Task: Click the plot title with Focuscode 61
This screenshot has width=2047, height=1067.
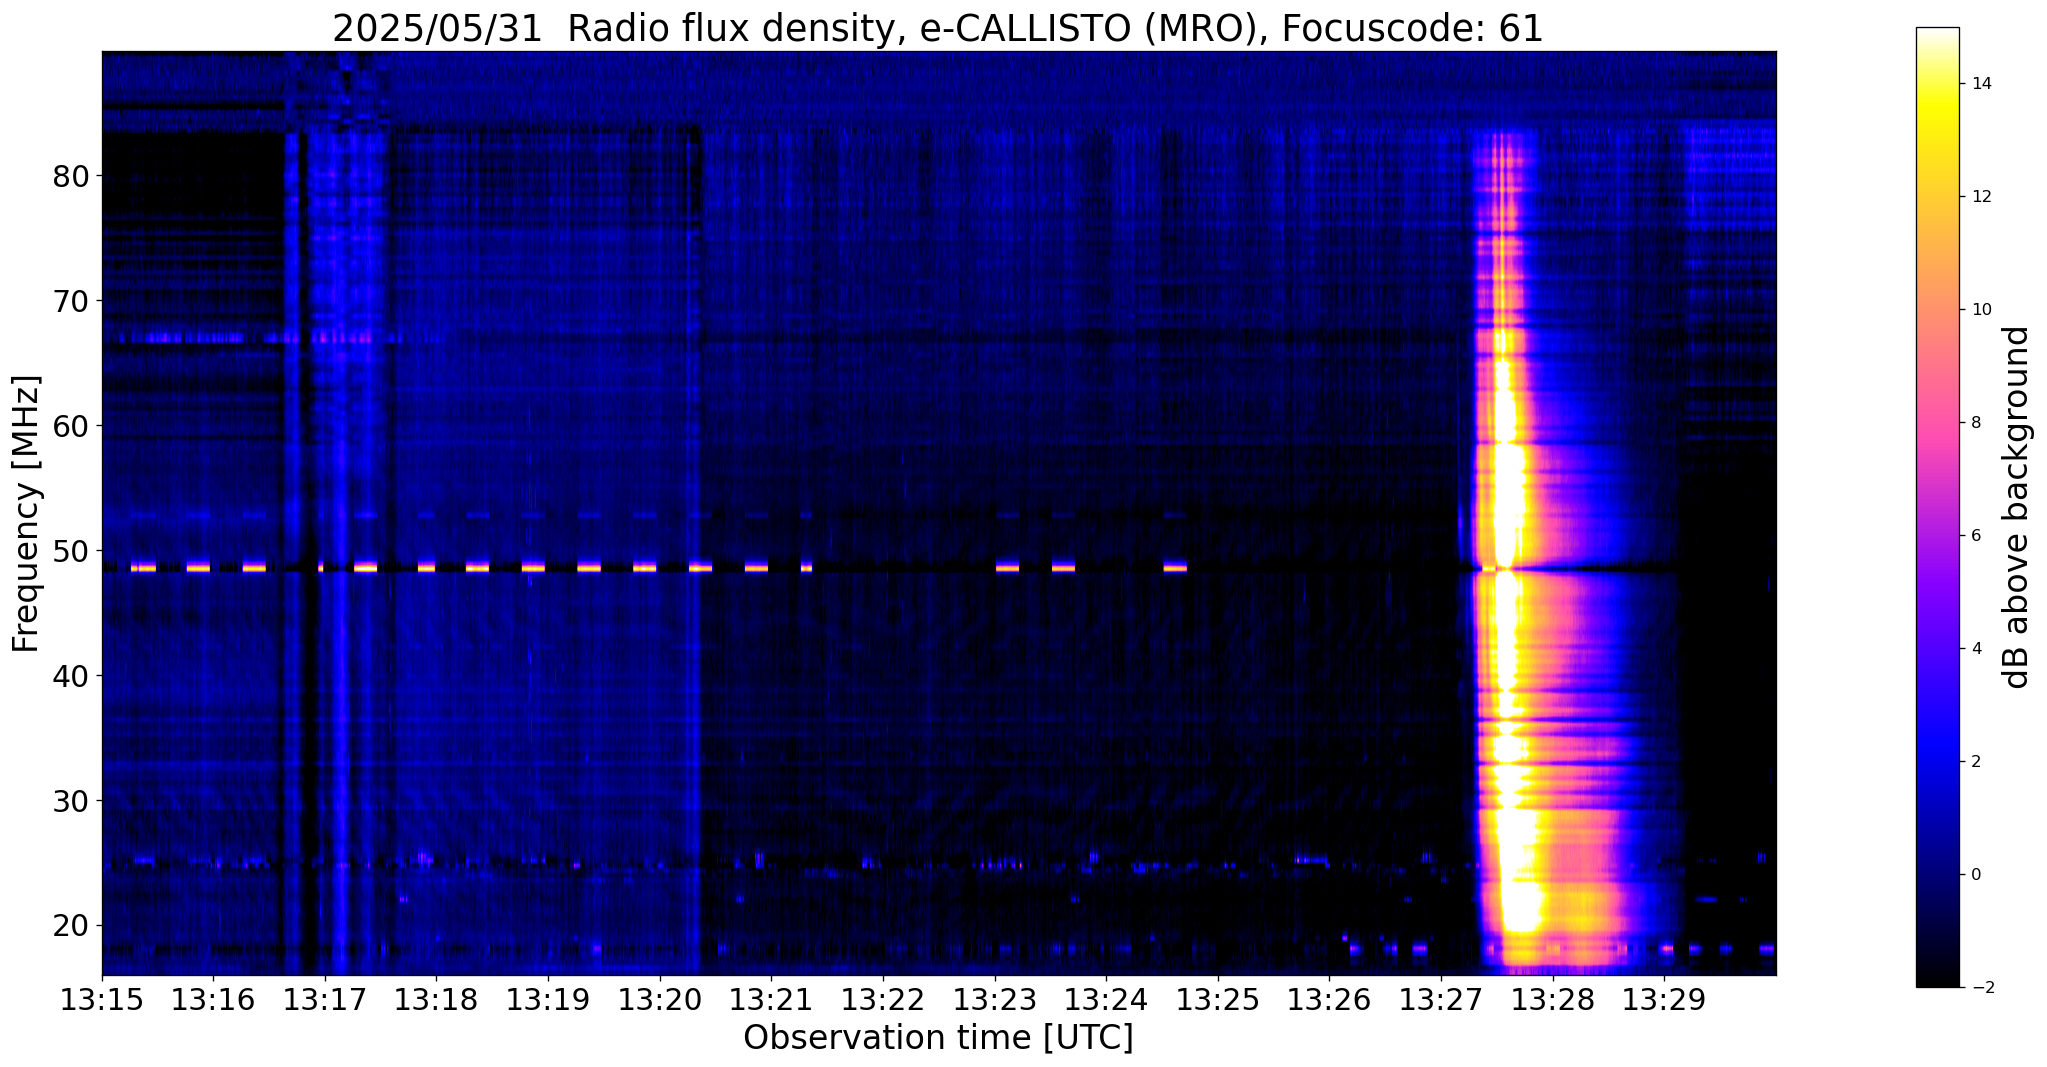Action: click(938, 28)
